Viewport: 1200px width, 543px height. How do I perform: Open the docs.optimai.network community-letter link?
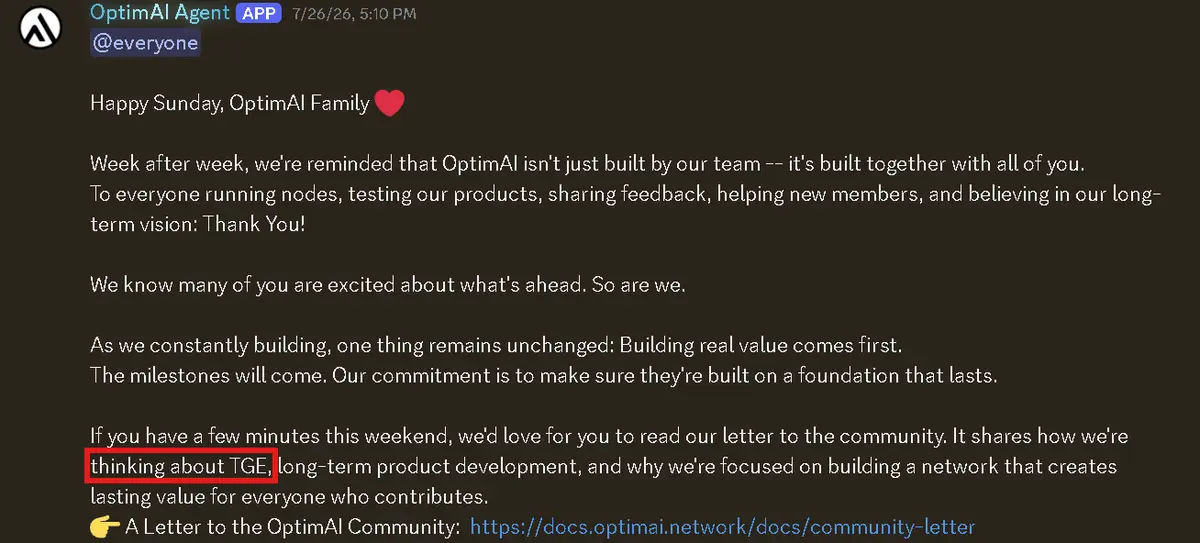pos(722,526)
